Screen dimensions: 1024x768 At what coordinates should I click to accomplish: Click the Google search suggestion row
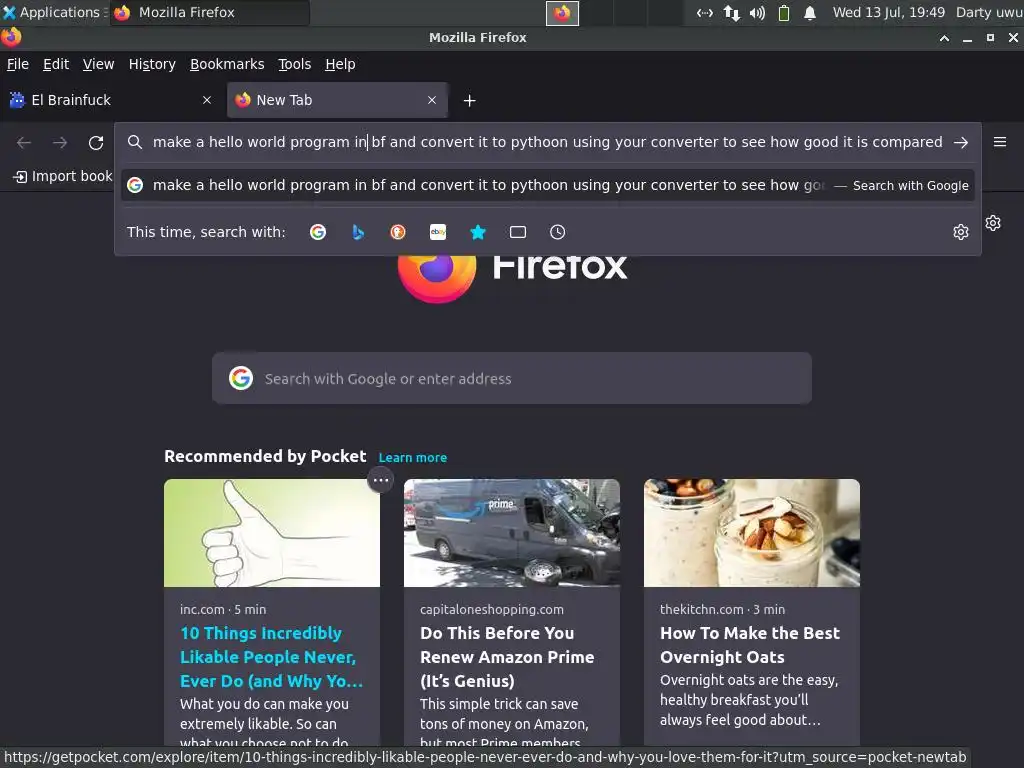(547, 185)
